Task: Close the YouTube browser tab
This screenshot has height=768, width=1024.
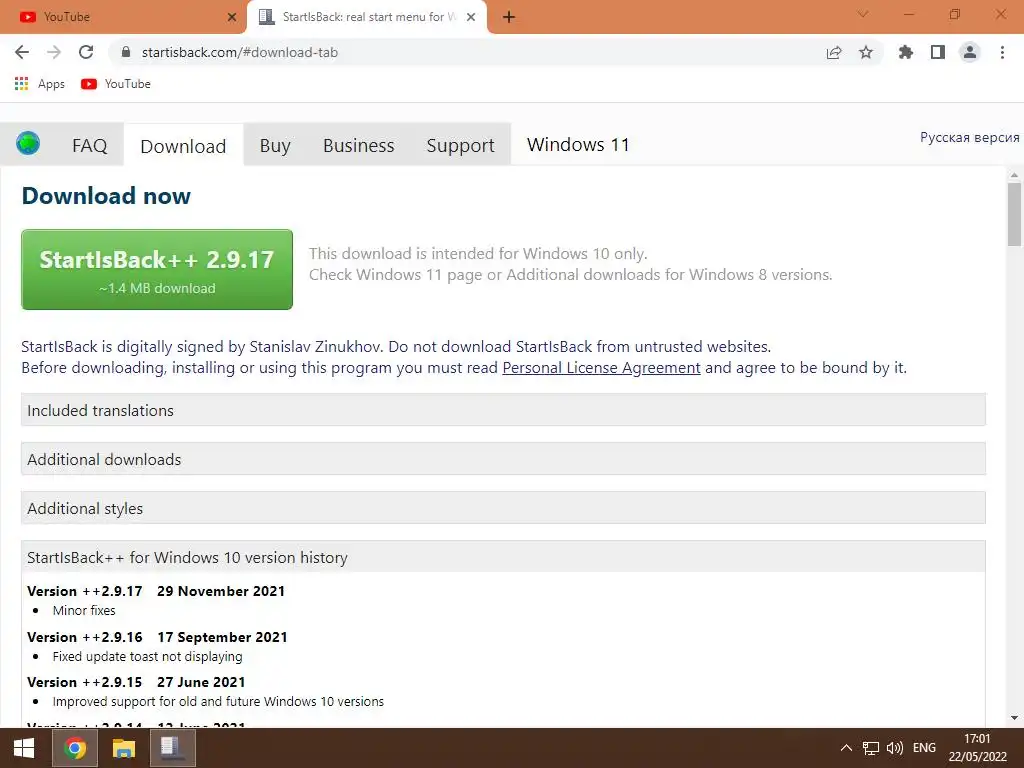Action: (x=232, y=17)
